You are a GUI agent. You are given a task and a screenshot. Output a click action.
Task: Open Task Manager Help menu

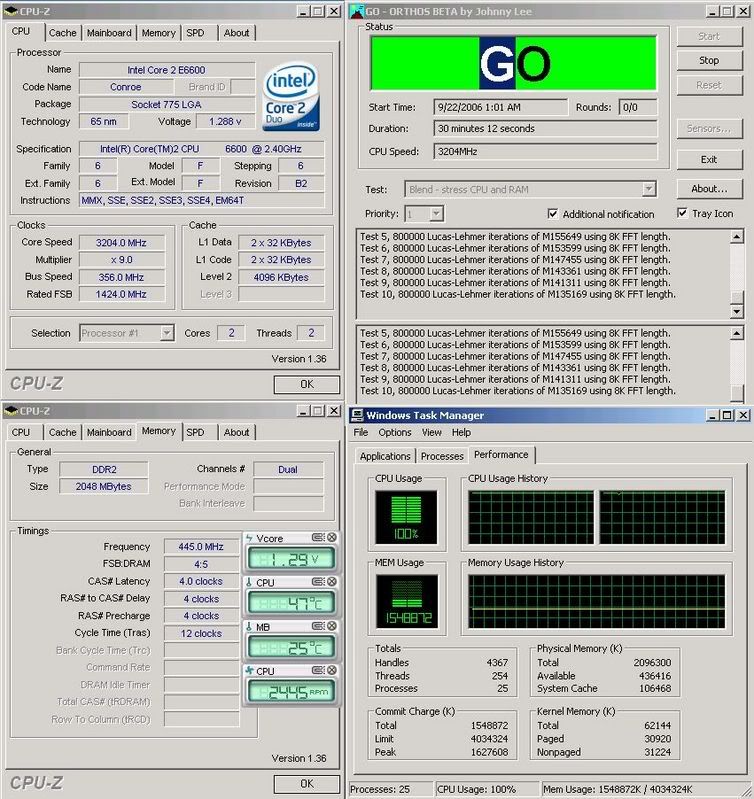461,432
